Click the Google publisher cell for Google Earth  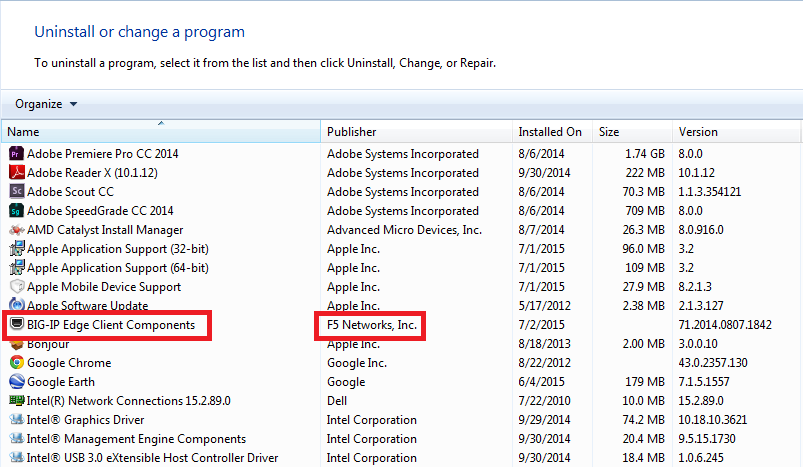346,382
